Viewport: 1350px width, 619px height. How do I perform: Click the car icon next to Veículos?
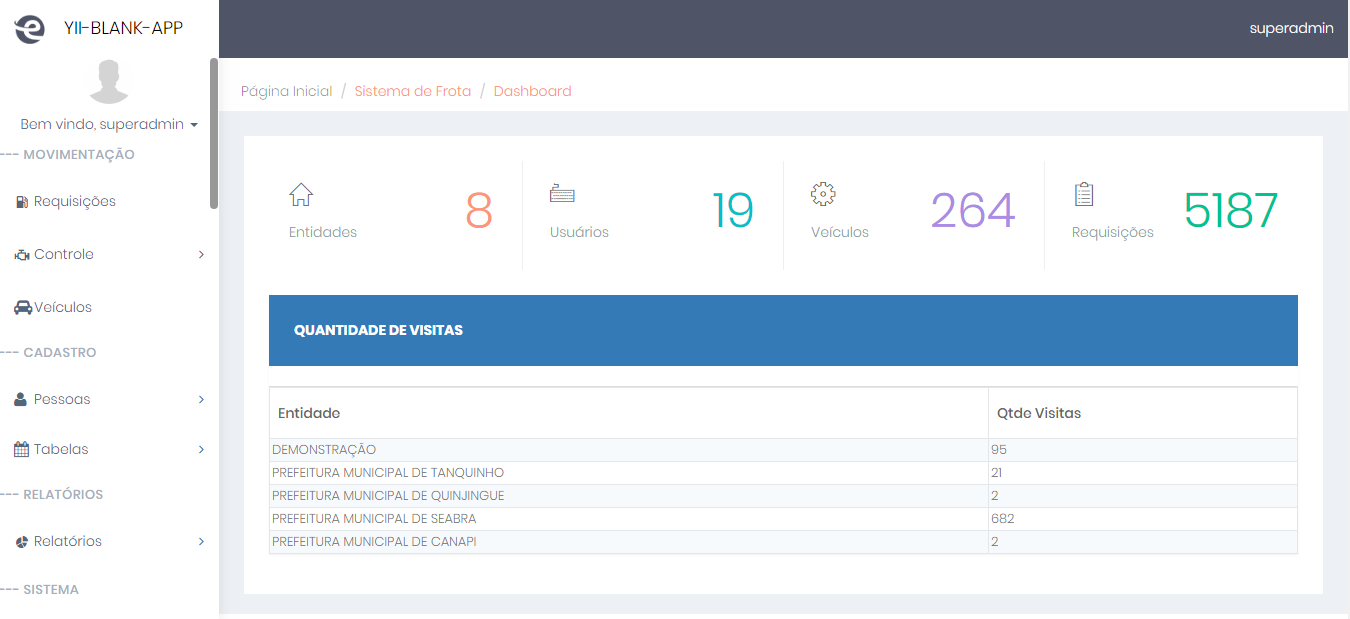23,308
